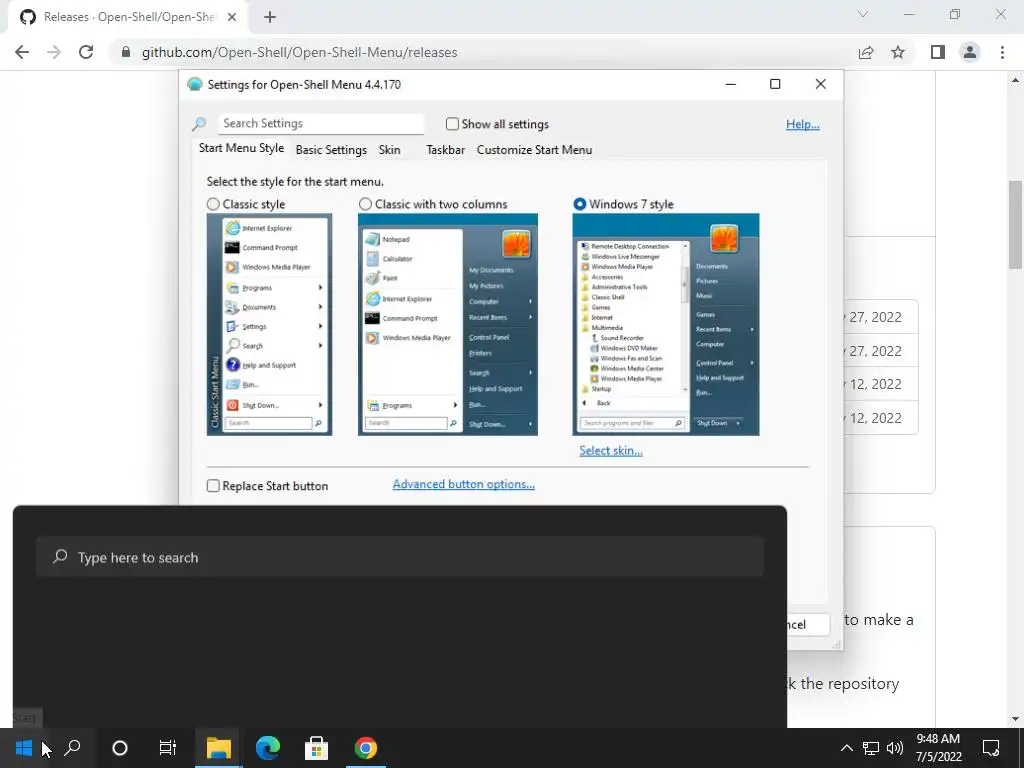Image resolution: width=1024 pixels, height=768 pixels.
Task: Open Chrome profile avatar
Action: (970, 52)
